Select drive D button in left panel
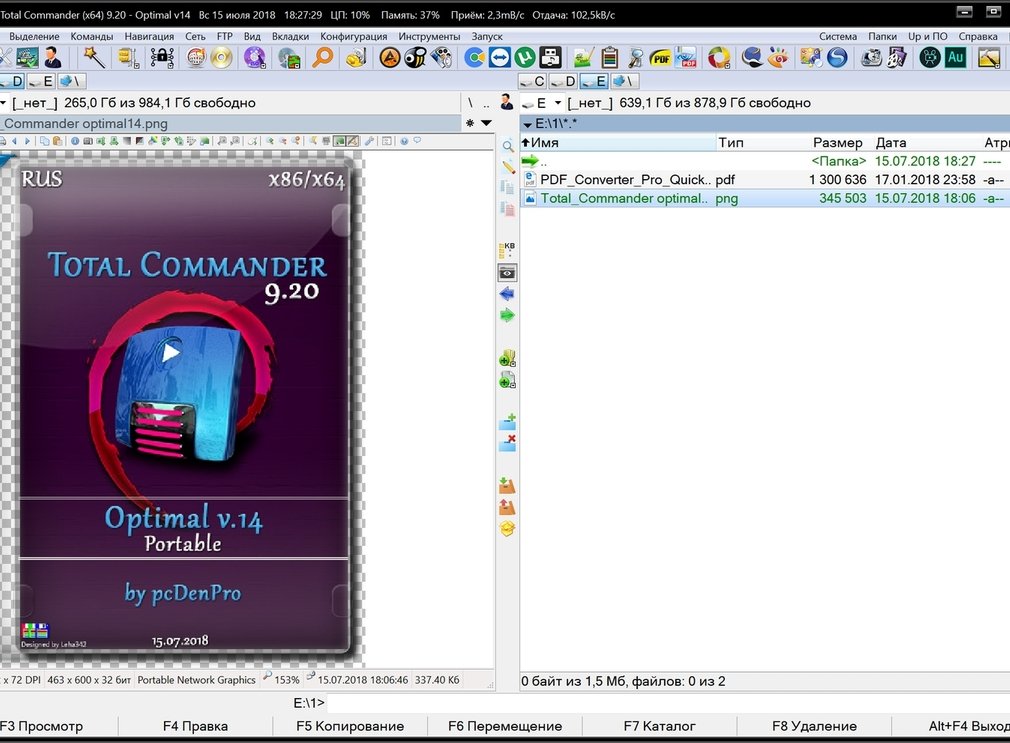The width and height of the screenshot is (1010, 743). (12, 81)
